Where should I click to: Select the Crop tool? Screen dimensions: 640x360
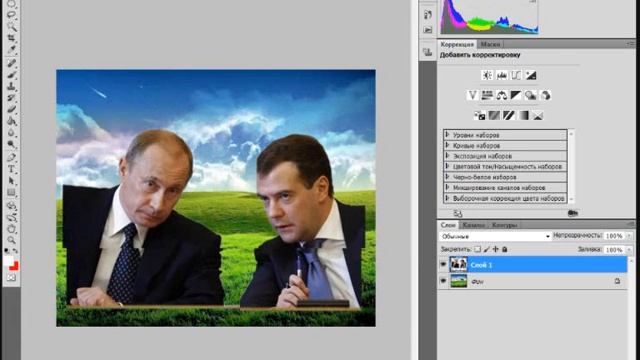(x=12, y=38)
